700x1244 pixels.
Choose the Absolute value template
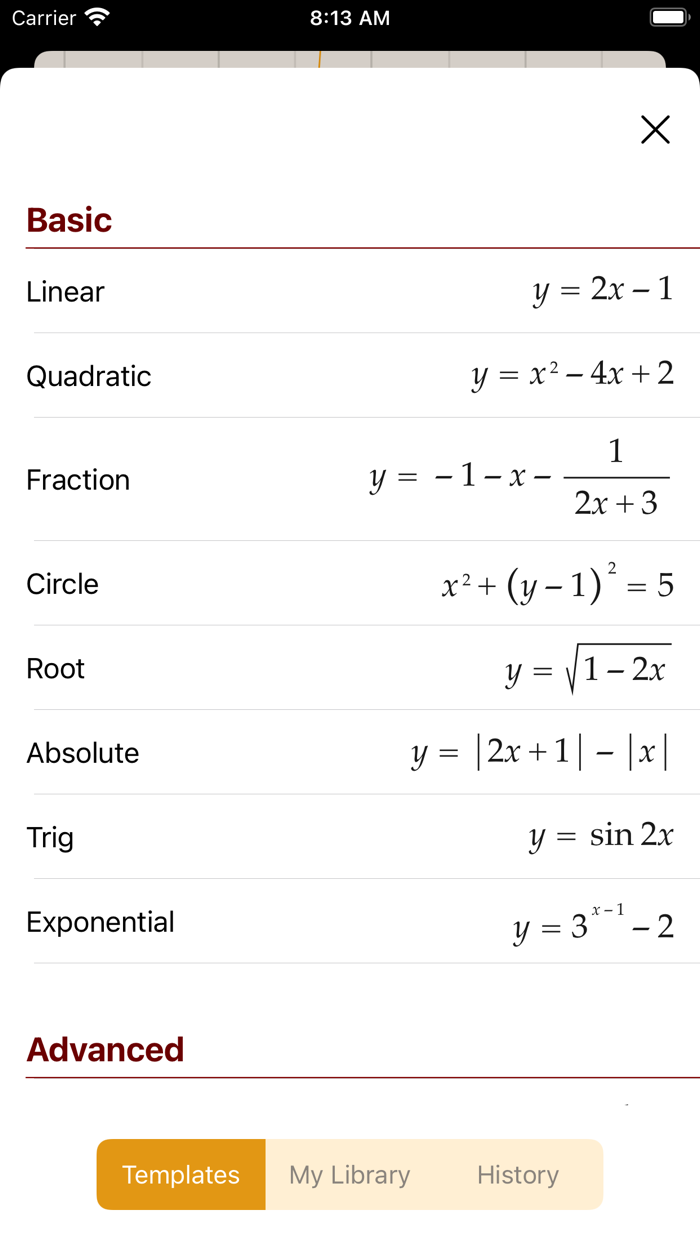(350, 752)
